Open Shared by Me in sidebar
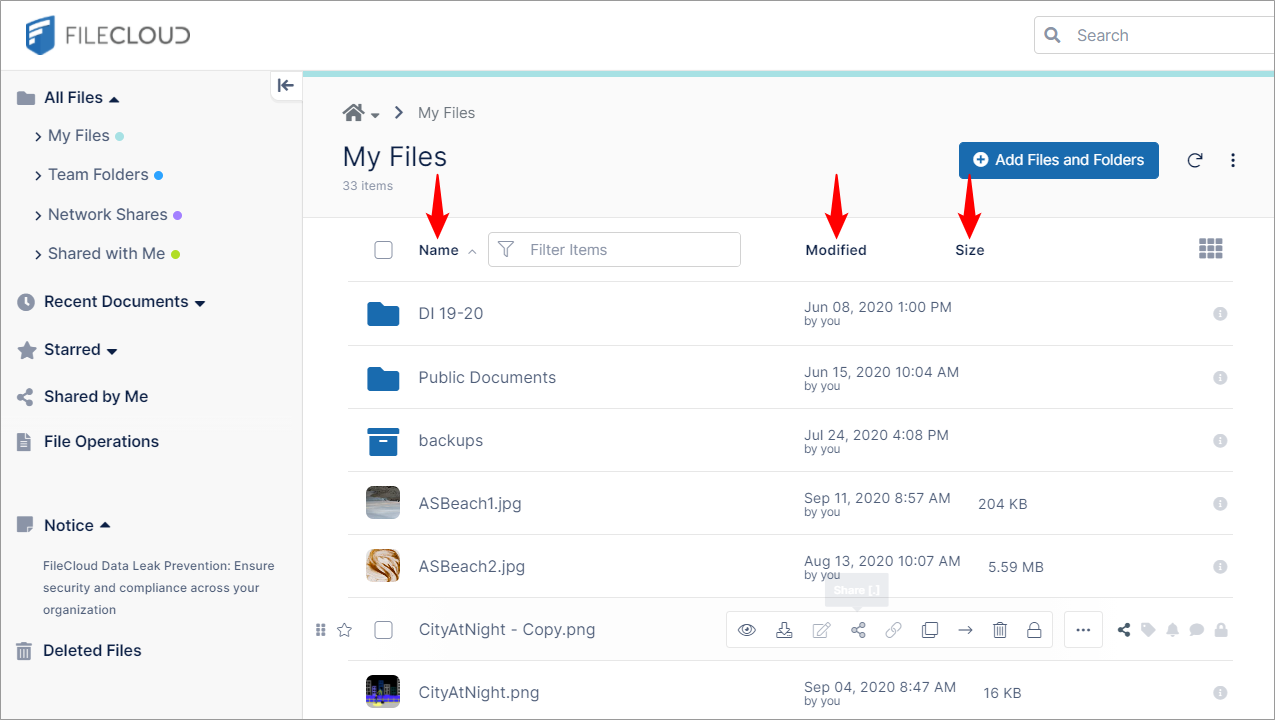The height and width of the screenshot is (720, 1275). 96,397
